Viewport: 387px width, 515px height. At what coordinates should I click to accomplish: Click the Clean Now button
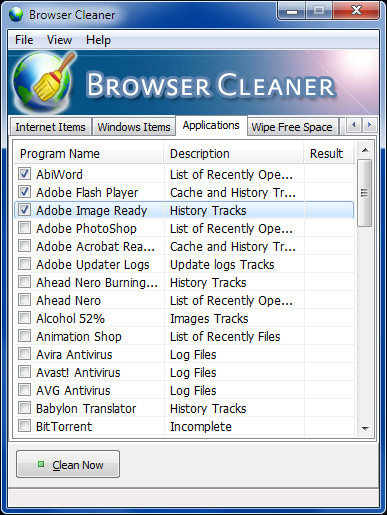point(68,464)
